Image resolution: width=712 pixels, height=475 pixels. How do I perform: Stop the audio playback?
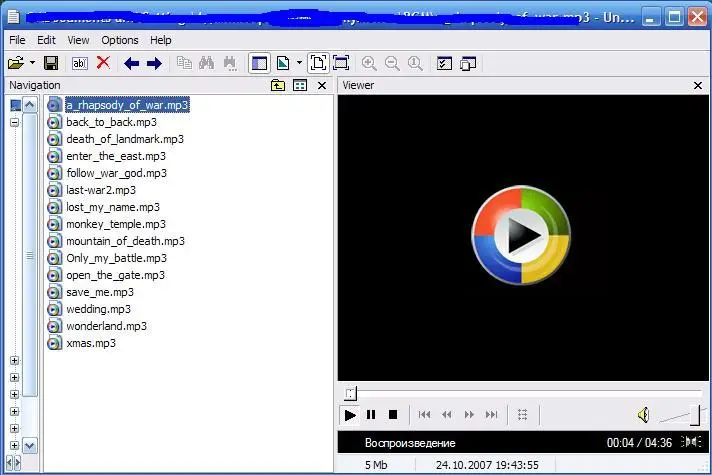(x=393, y=415)
